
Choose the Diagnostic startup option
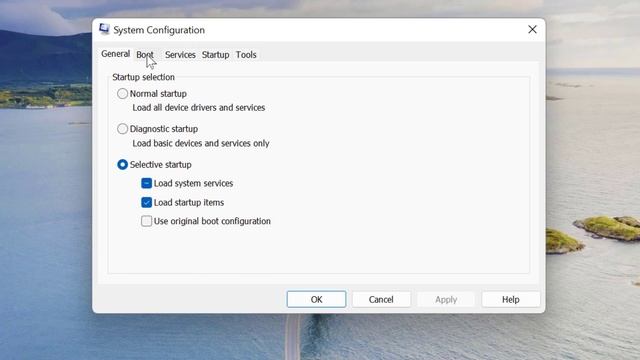point(122,129)
